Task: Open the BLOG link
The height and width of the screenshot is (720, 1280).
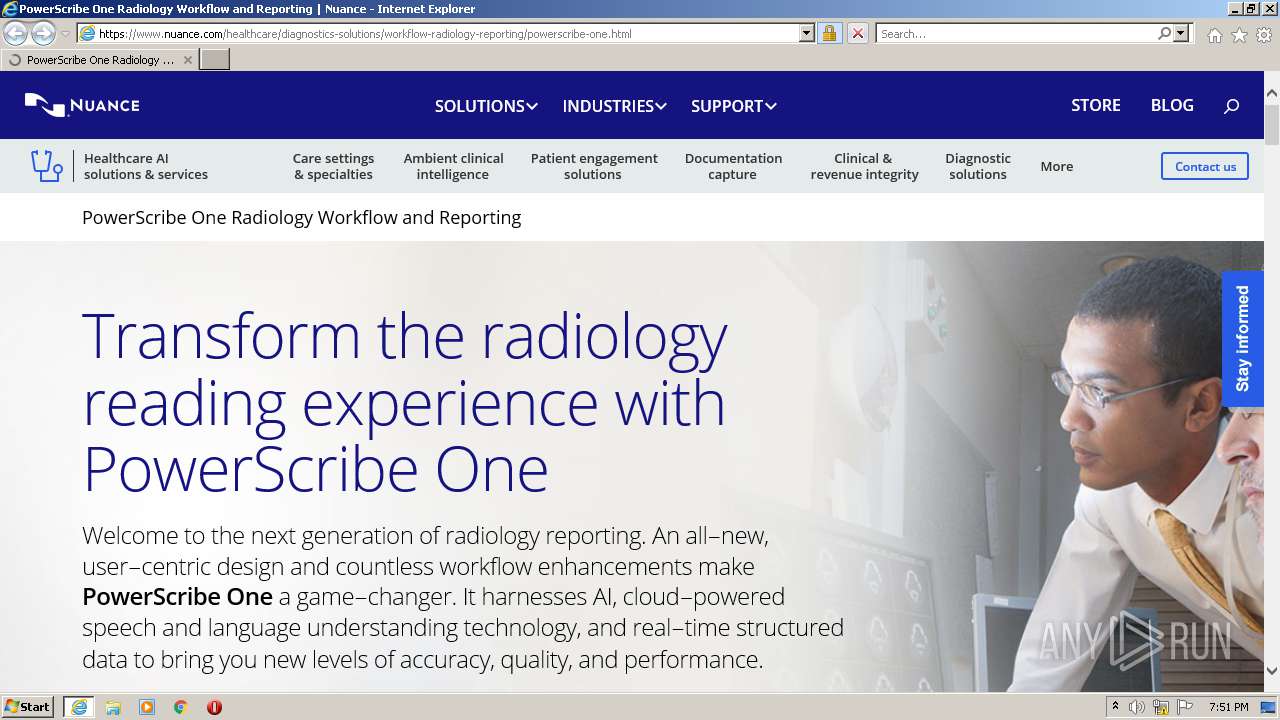Action: [x=1172, y=105]
